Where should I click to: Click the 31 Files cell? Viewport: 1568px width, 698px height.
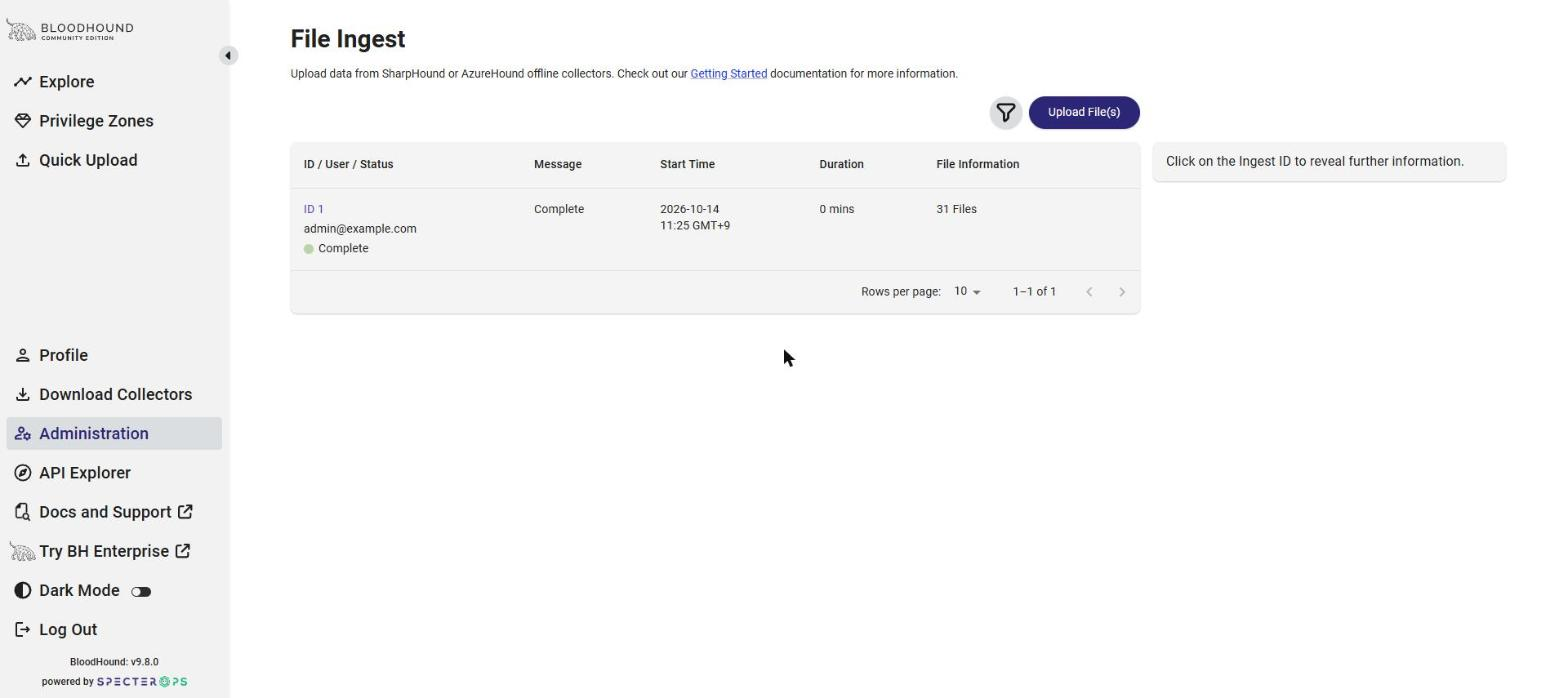(957, 209)
